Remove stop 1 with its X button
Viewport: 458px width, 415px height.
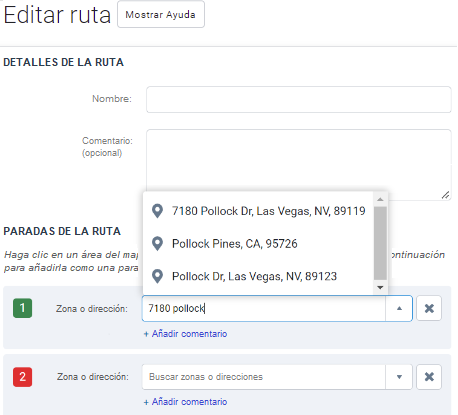pyautogui.click(x=429, y=308)
